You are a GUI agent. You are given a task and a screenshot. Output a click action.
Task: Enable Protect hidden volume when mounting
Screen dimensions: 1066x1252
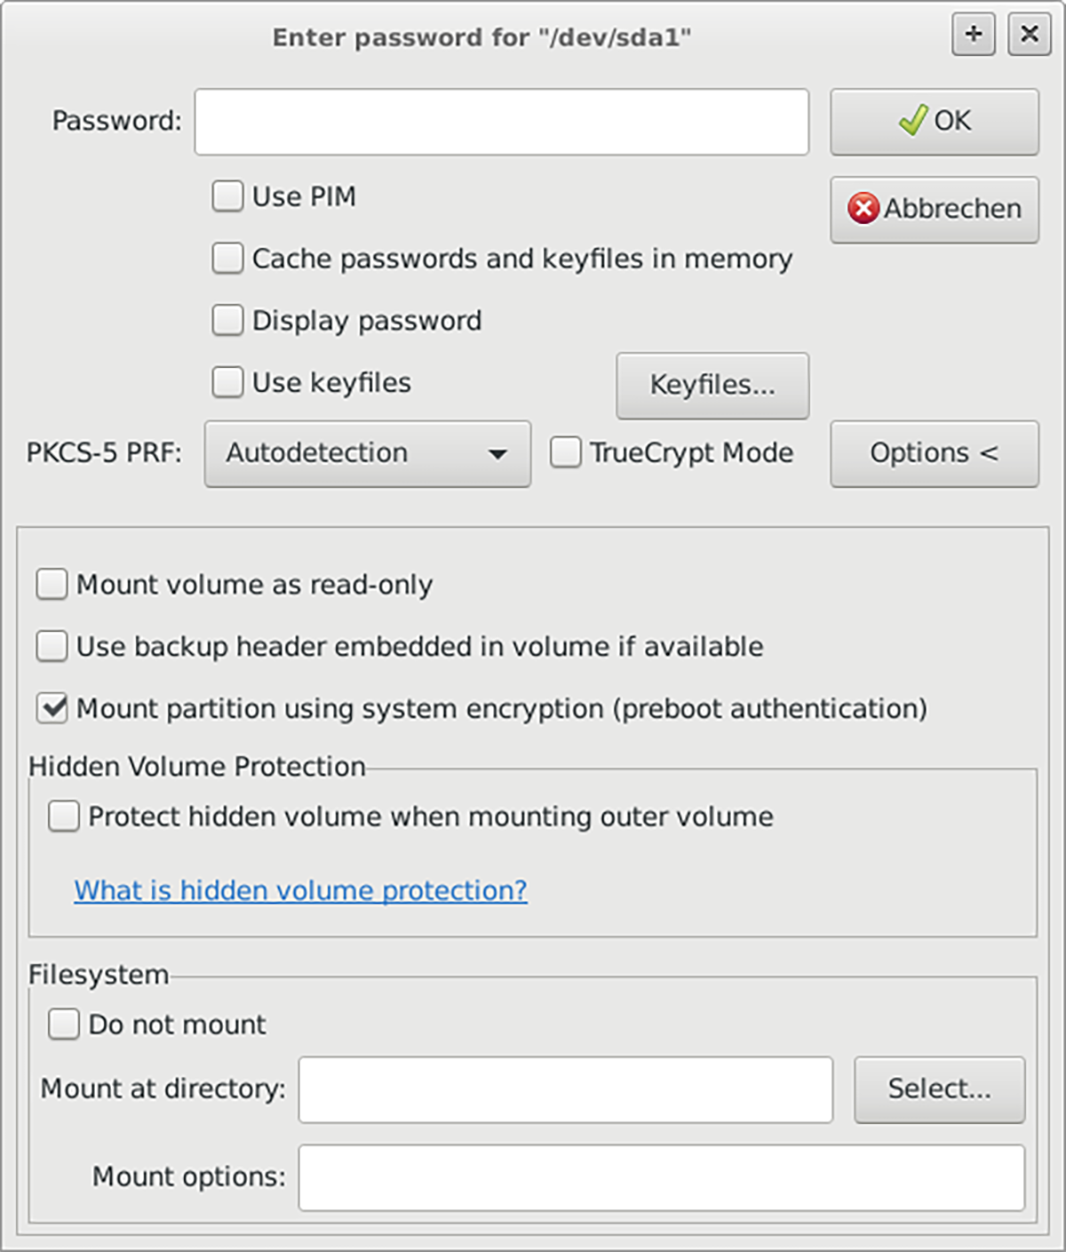tap(64, 816)
